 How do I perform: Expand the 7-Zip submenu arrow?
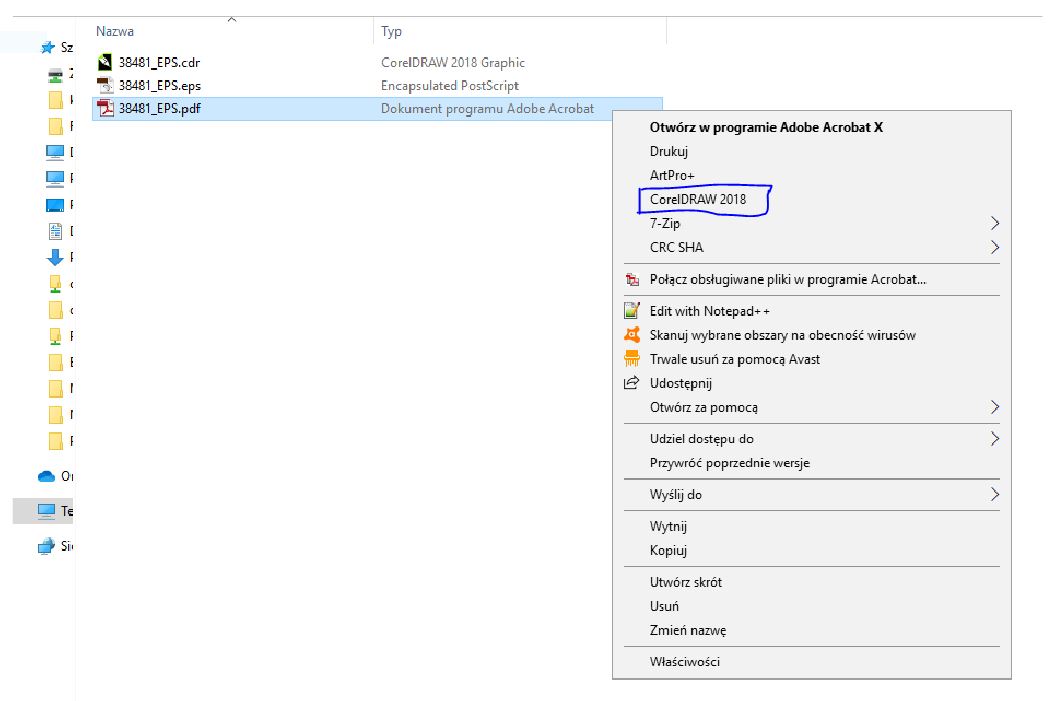[x=994, y=224]
